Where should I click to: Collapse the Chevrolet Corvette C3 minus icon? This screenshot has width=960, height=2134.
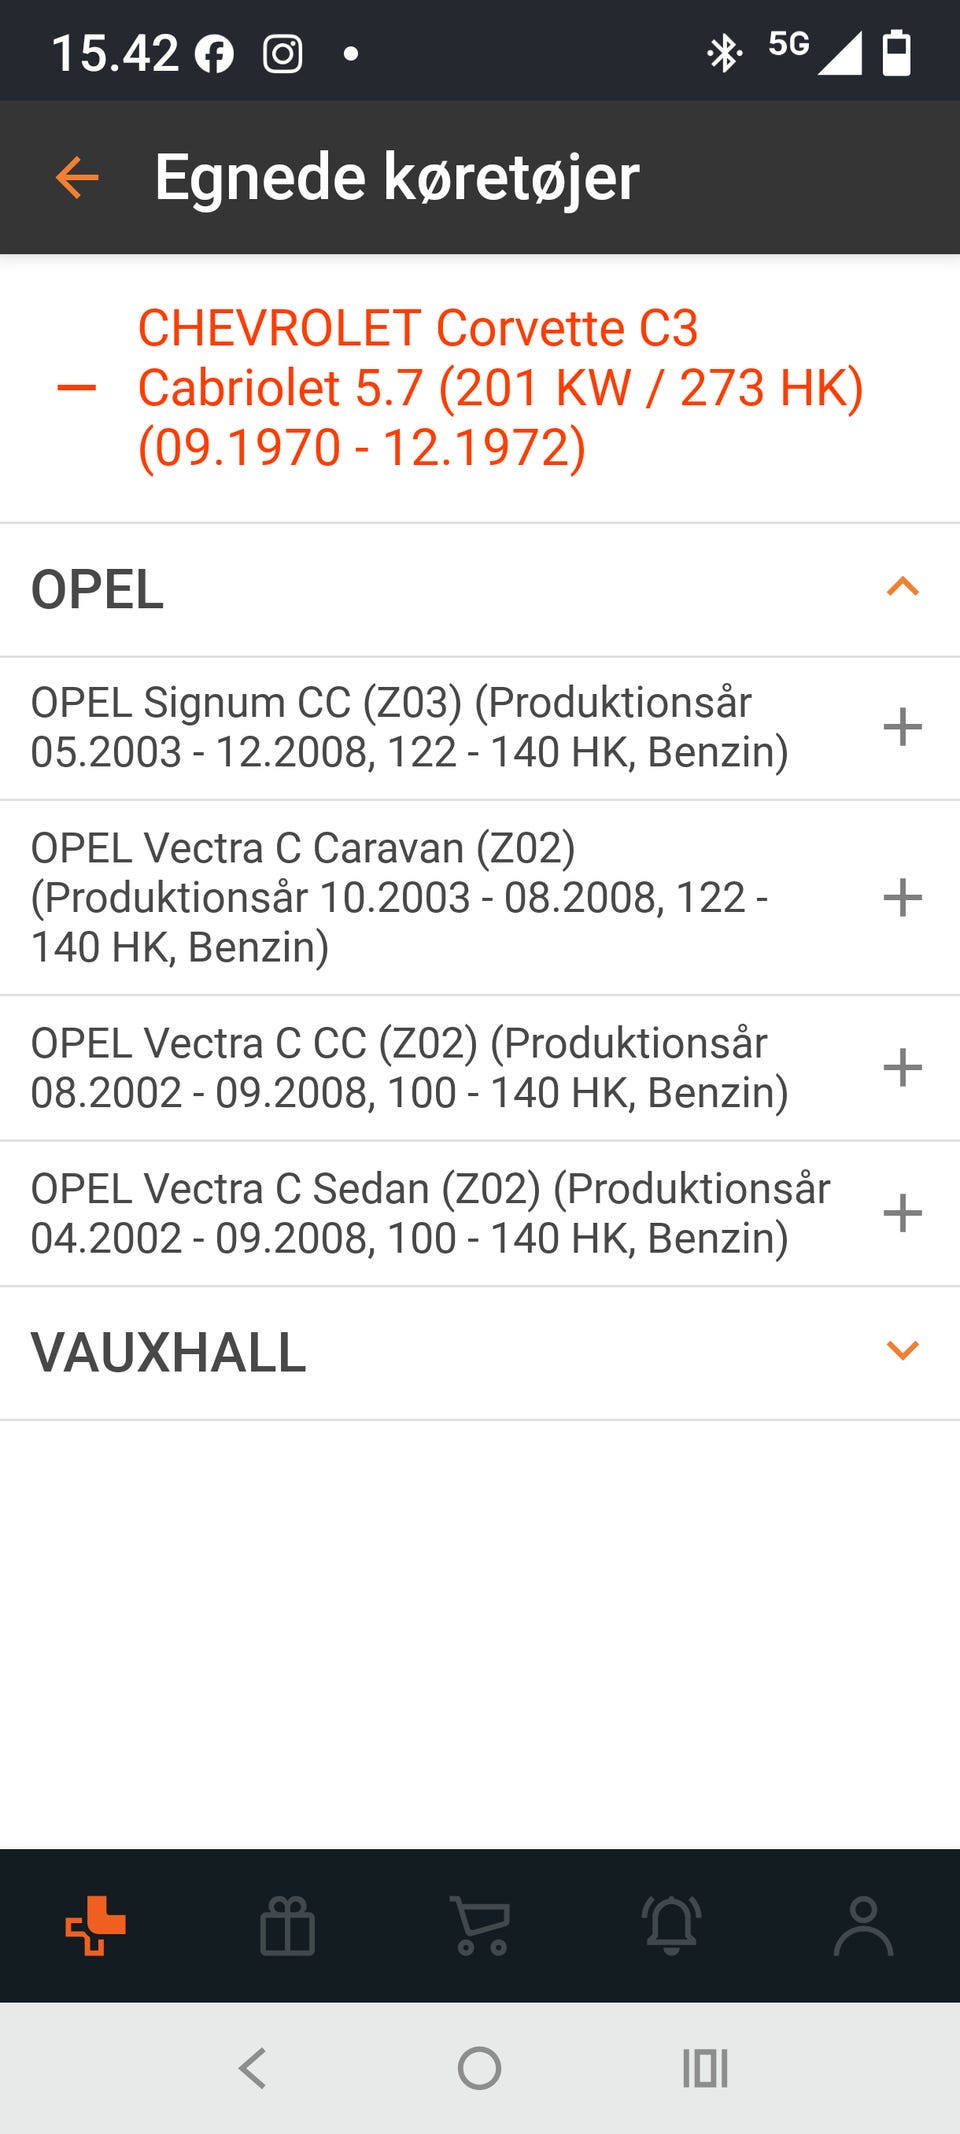(x=77, y=388)
